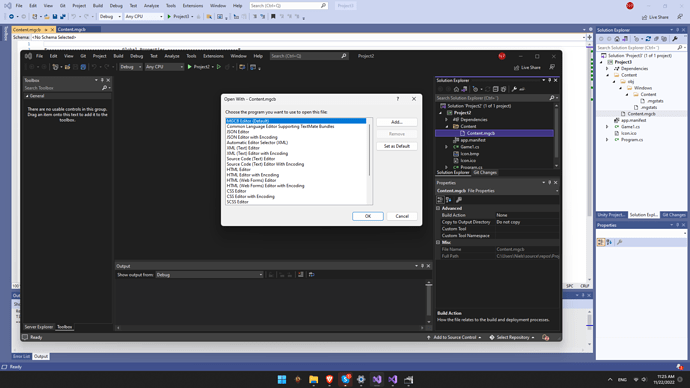Viewport: 690px width, 388px height.
Task: Click Home icon in Project2 Solution Explorer toolbar
Action: coord(456,89)
